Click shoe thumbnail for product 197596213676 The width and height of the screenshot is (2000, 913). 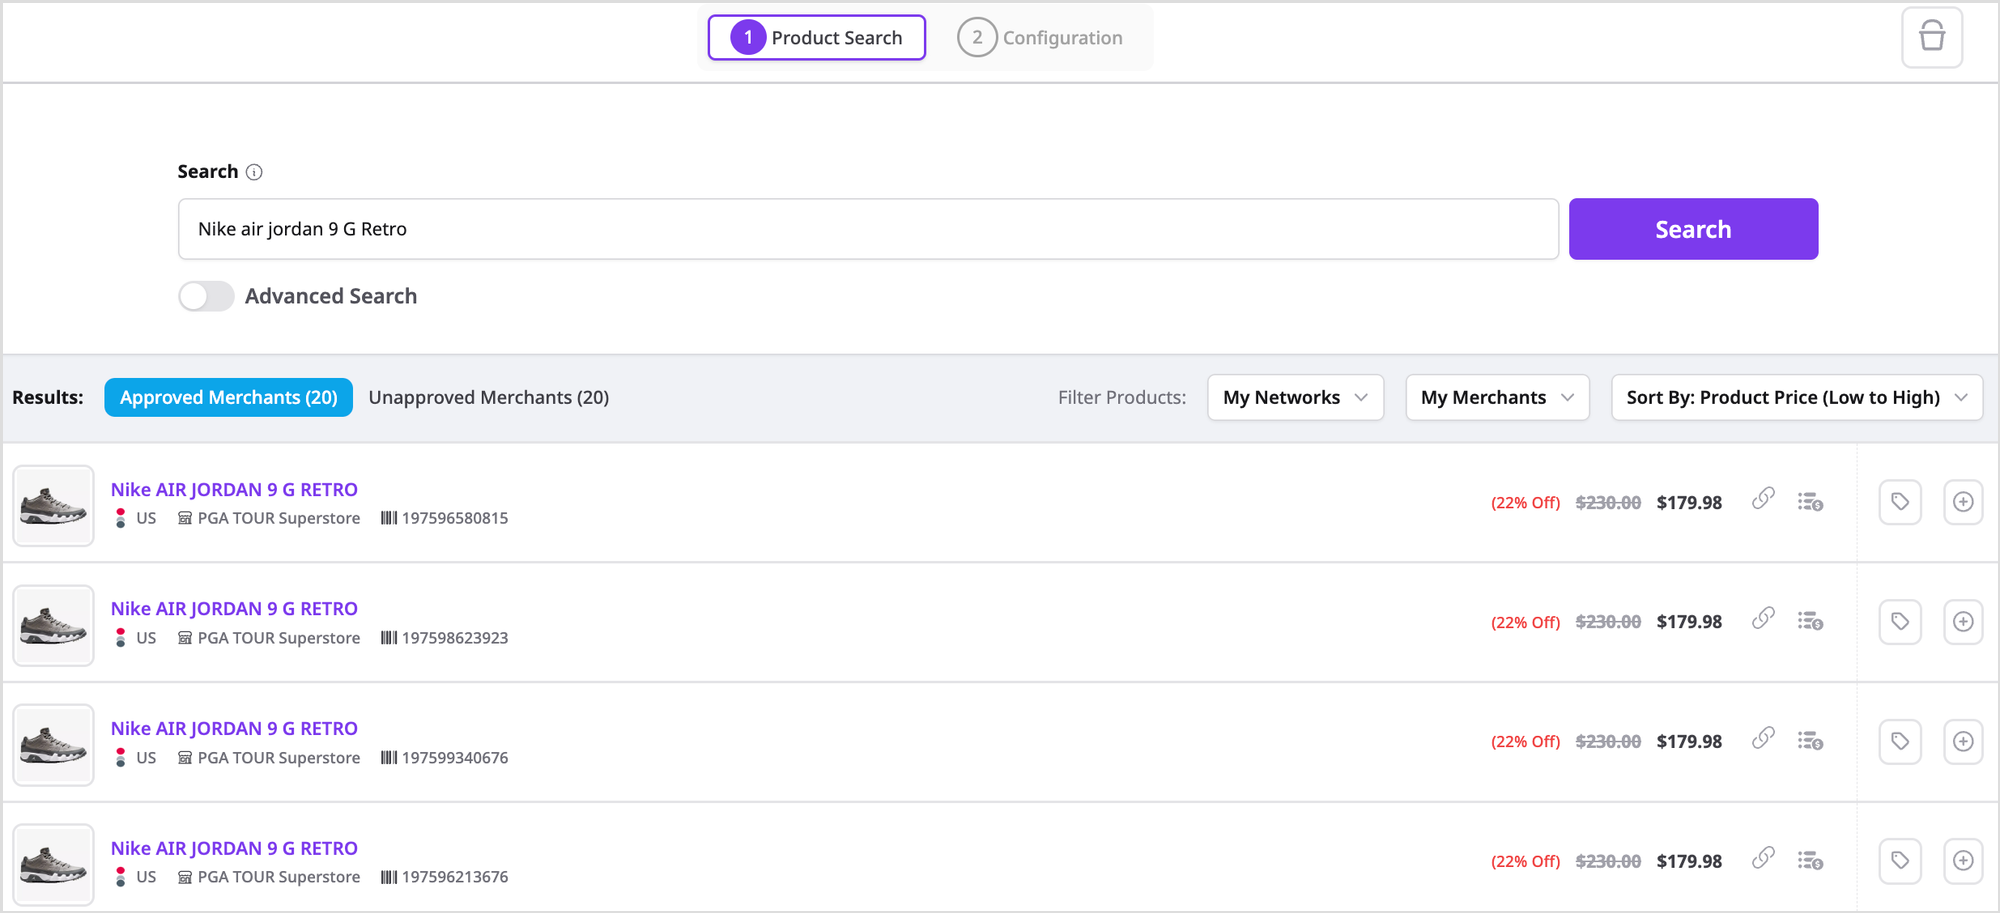click(53, 864)
